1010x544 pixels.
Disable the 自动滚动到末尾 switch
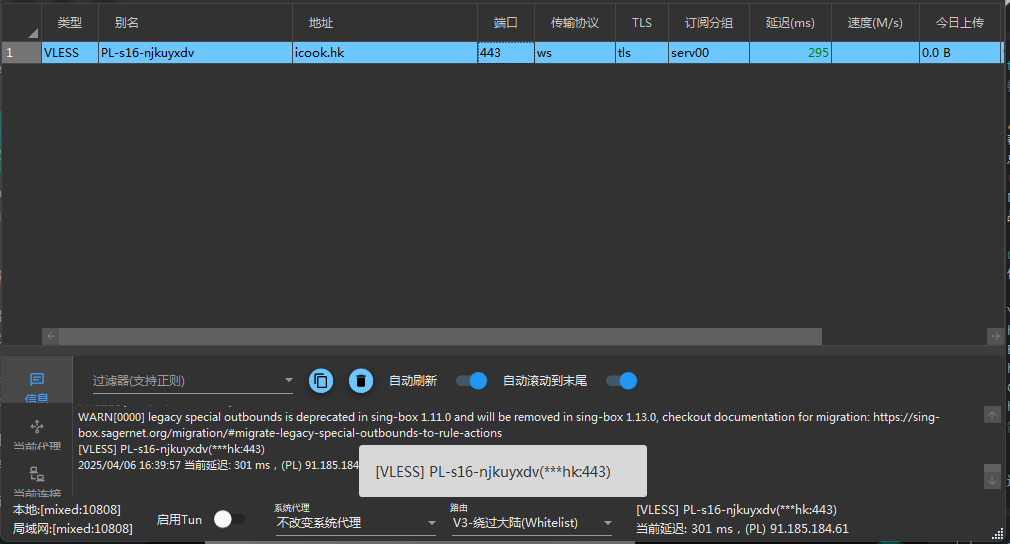coord(621,380)
